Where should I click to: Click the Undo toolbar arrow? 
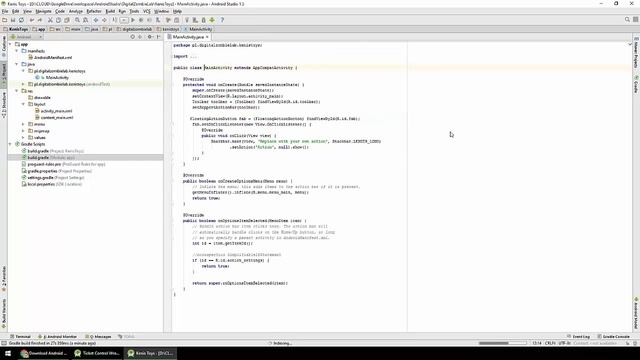point(31,20)
